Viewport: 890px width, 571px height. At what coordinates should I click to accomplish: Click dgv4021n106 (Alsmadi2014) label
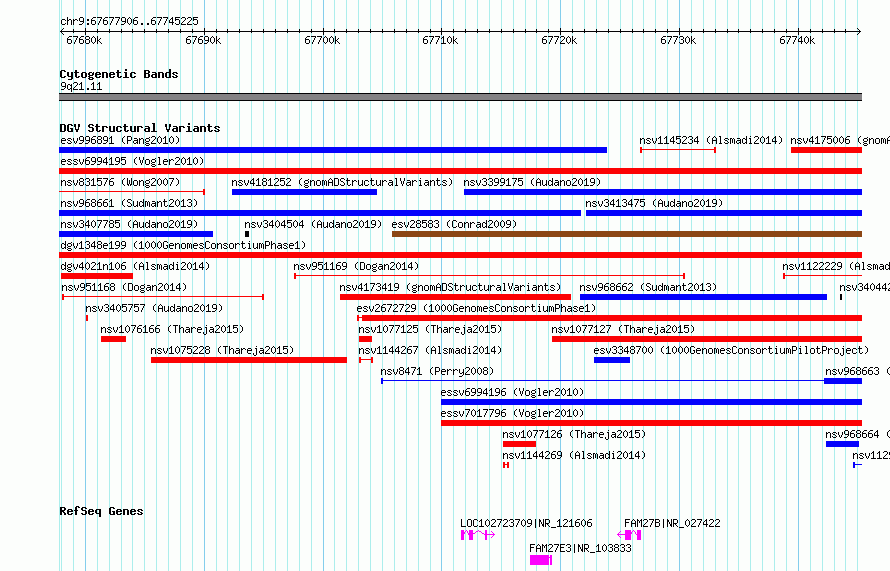[135, 266]
